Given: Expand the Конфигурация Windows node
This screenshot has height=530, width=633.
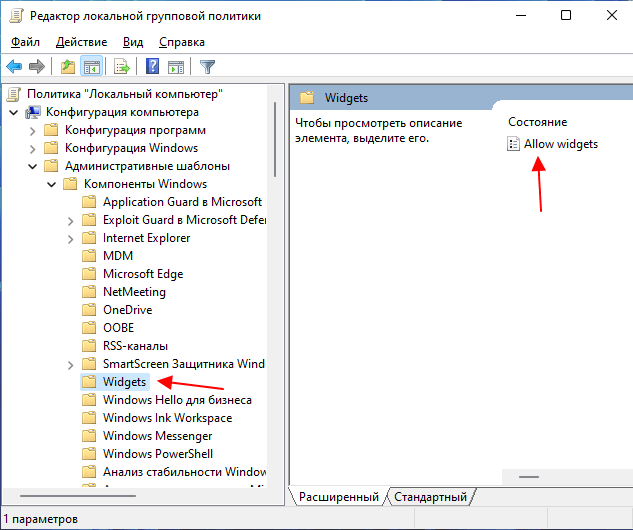Looking at the screenshot, I should [33, 149].
